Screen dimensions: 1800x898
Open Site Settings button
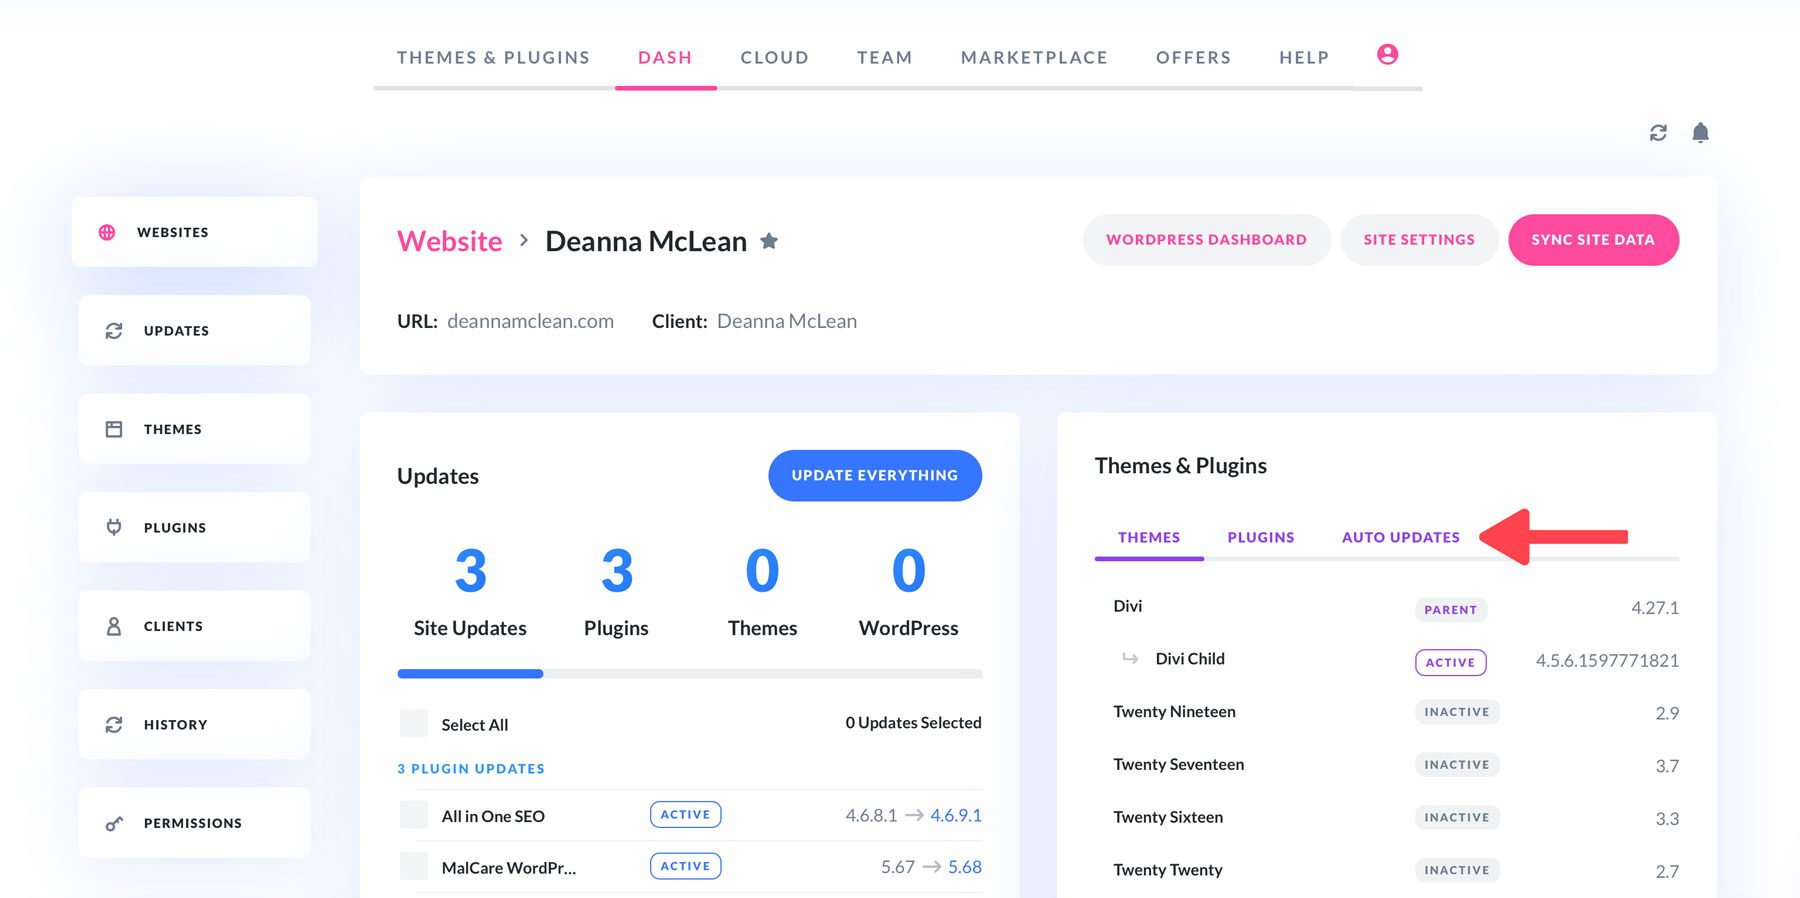click(1419, 240)
